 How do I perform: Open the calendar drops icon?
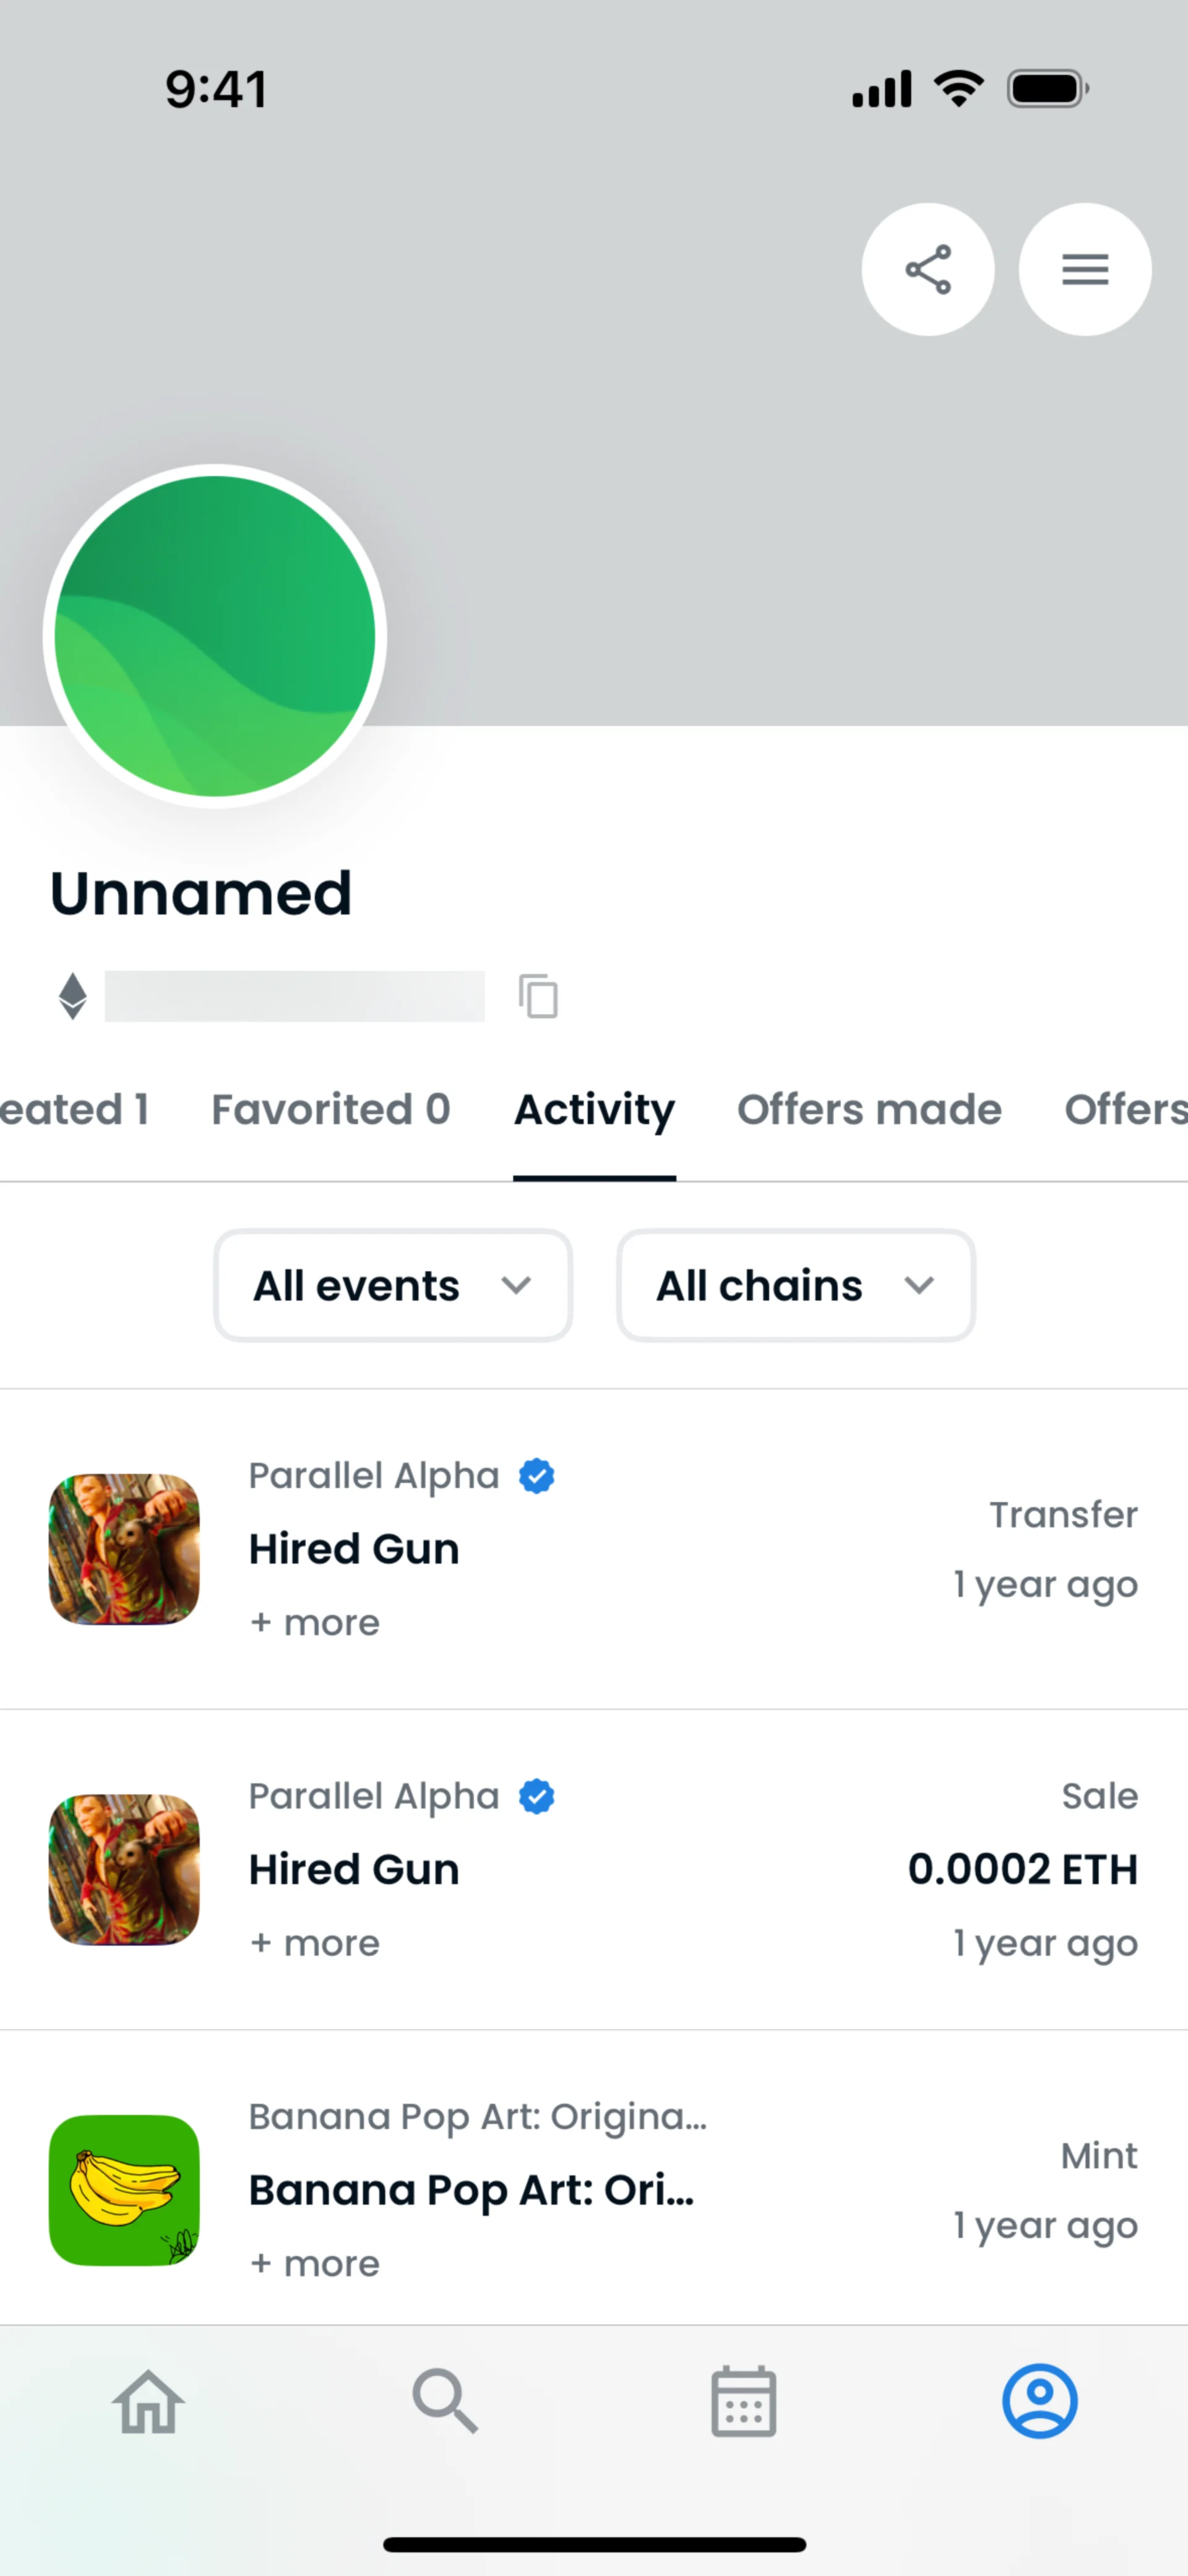pos(743,2402)
